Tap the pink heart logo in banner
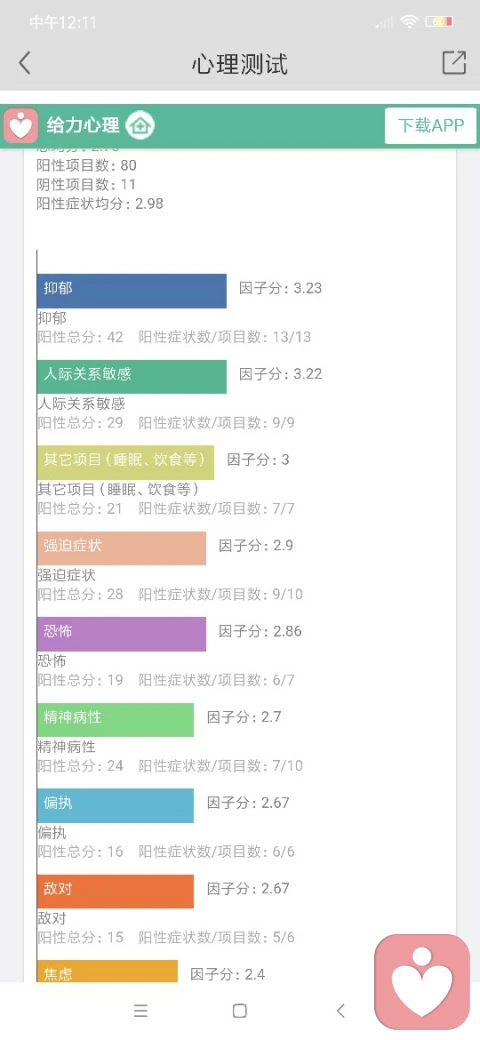This screenshot has height=1040, width=480. coord(21,125)
